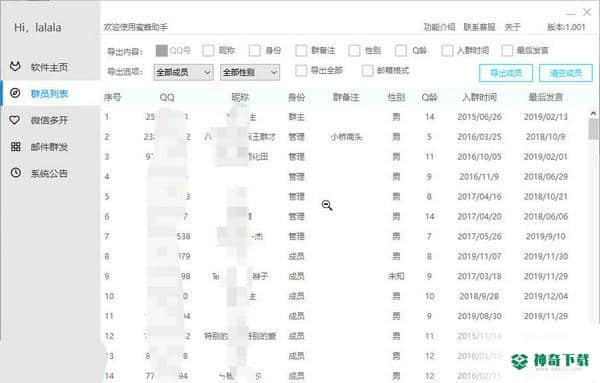The width and height of the screenshot is (600, 383).
Task: Select last-spoke date 2019/11/30
Action: pos(546,256)
